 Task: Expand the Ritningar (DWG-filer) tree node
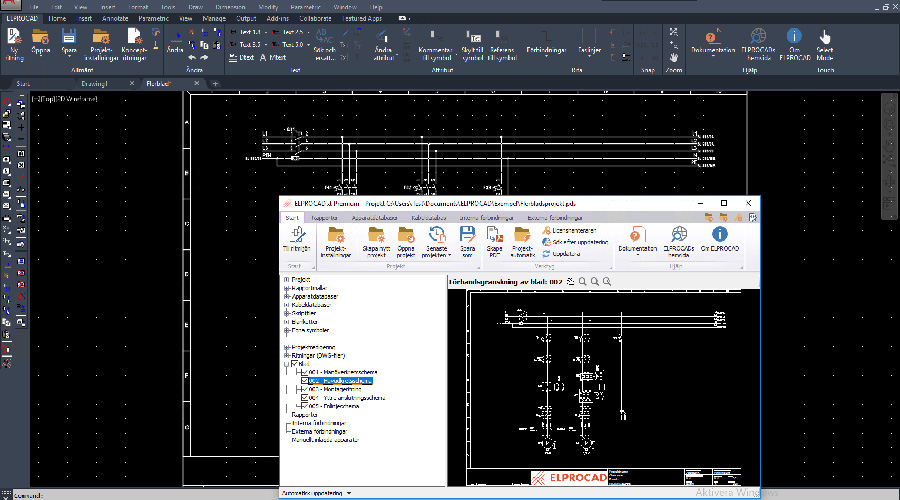[286, 356]
